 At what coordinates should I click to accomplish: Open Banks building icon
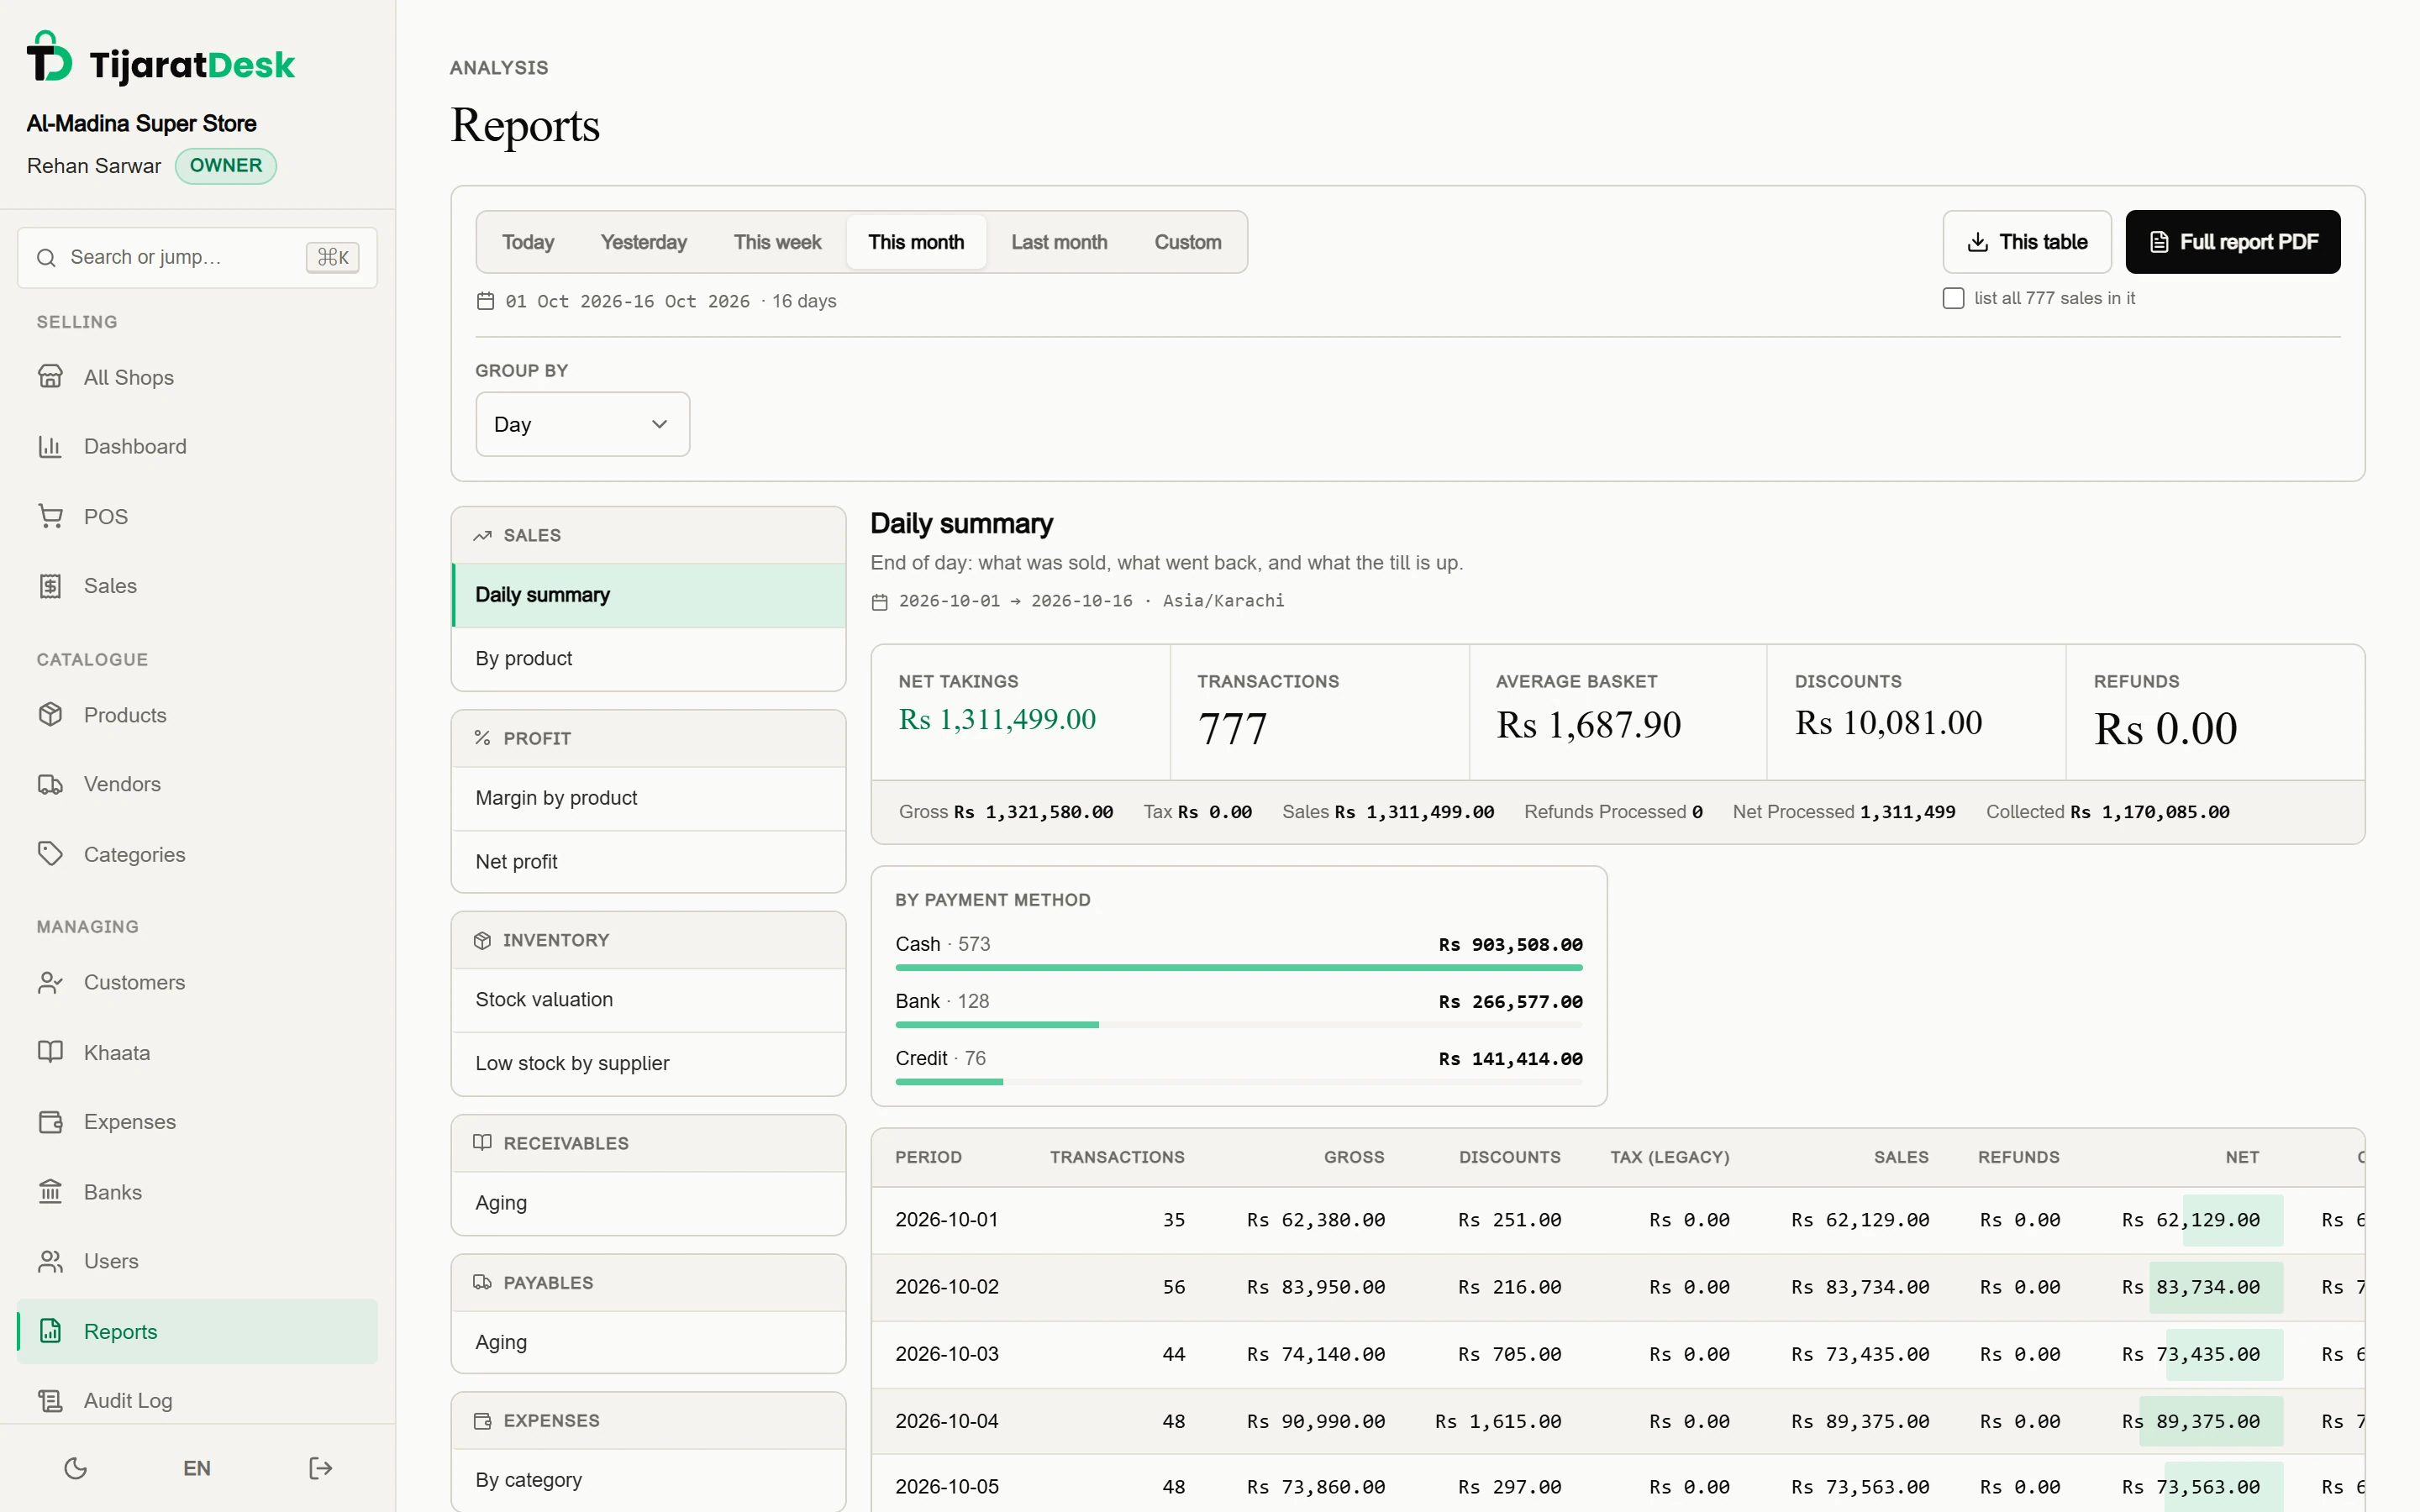(50, 1192)
